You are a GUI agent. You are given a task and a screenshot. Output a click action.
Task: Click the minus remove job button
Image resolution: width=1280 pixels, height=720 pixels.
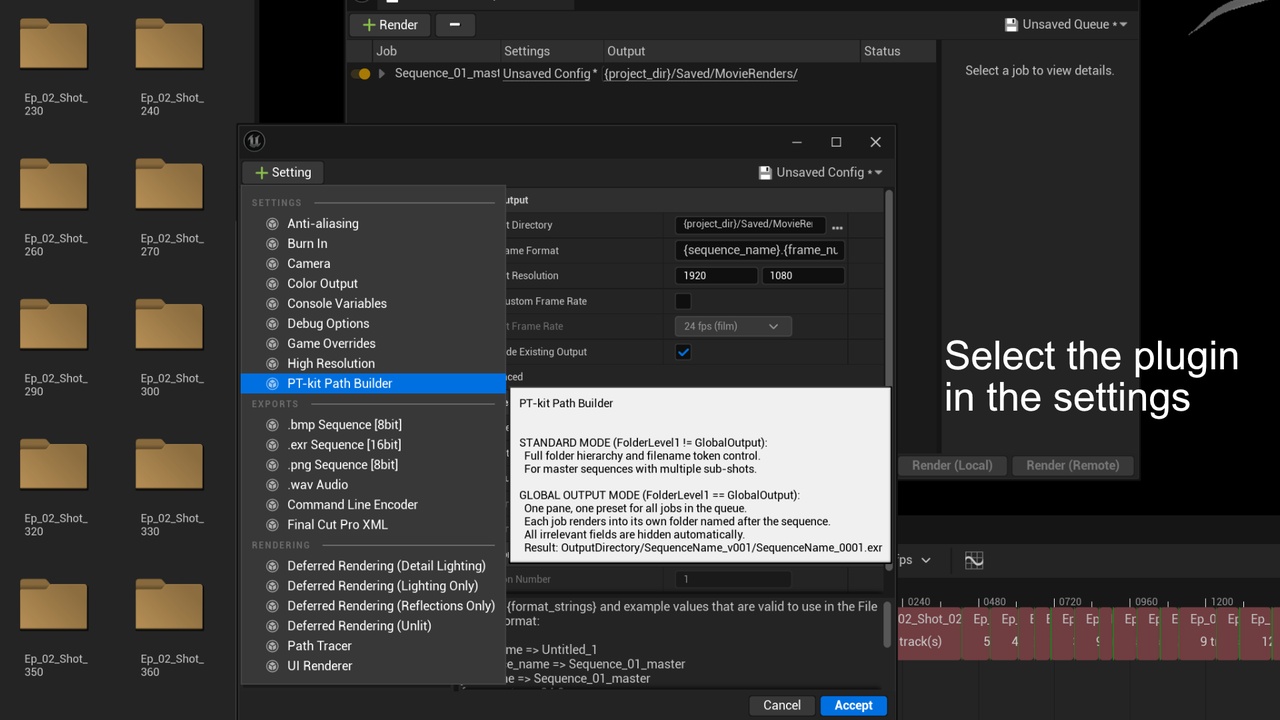click(x=455, y=25)
